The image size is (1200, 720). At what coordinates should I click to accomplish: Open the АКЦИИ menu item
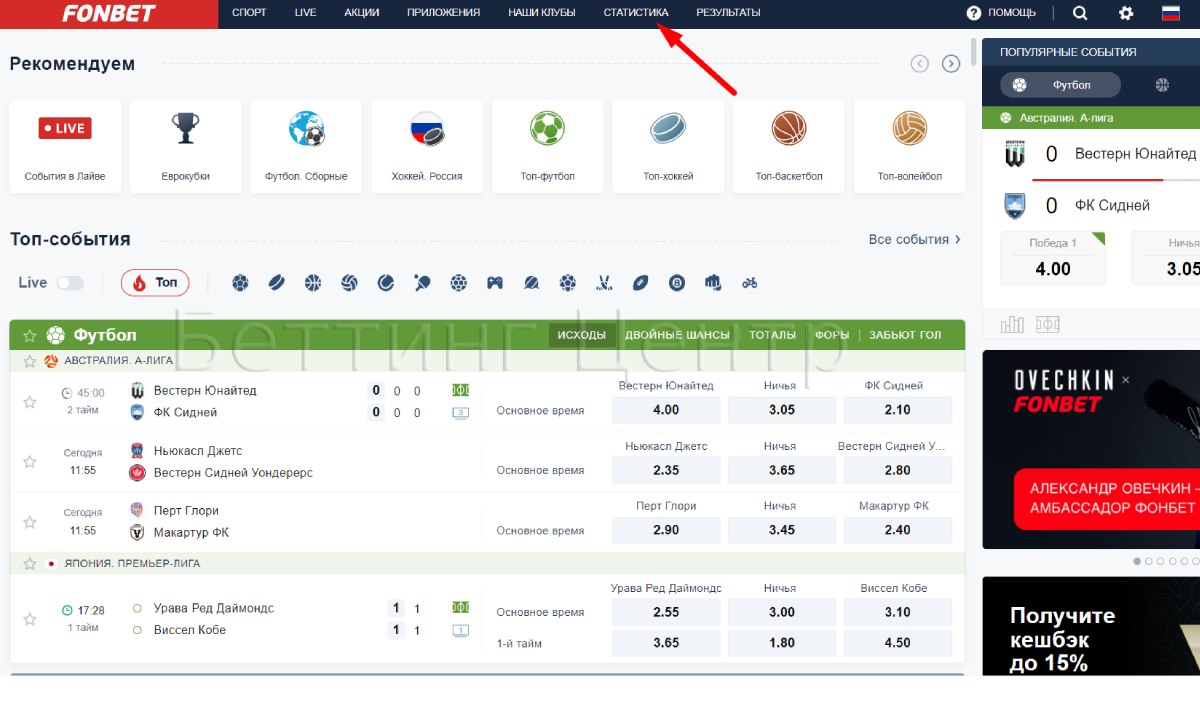(x=361, y=13)
